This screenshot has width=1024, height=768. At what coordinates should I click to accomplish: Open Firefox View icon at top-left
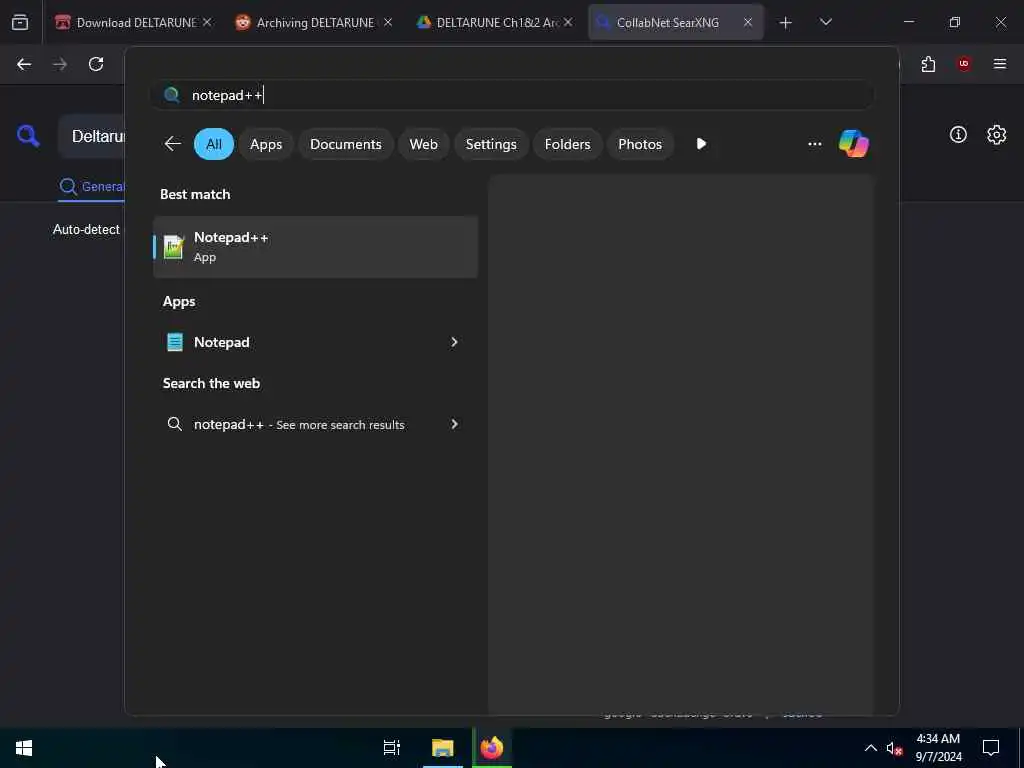[20, 22]
